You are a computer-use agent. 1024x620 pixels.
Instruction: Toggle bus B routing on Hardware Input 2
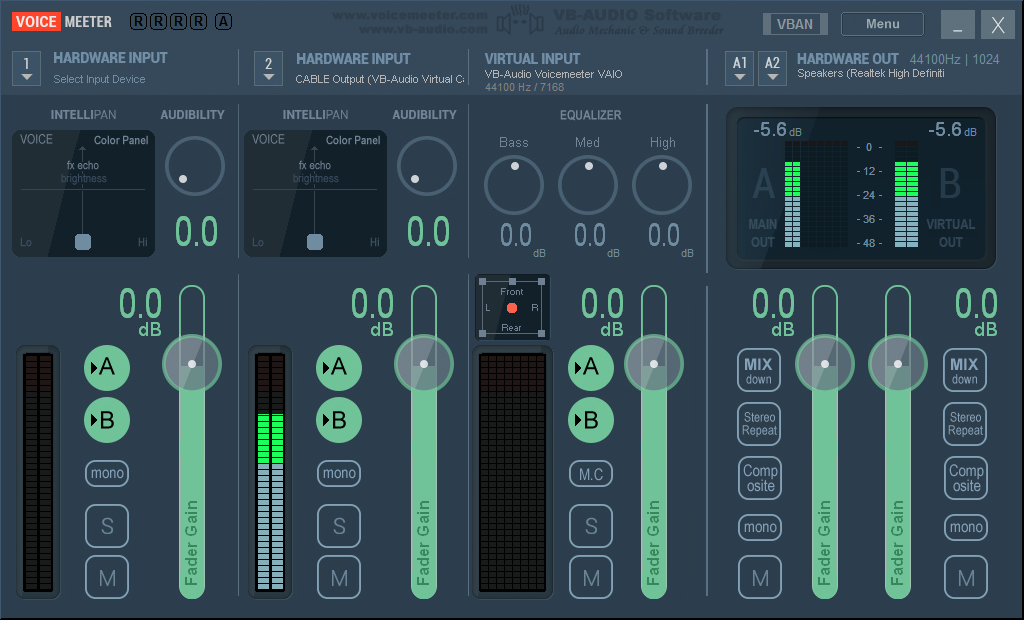click(339, 420)
